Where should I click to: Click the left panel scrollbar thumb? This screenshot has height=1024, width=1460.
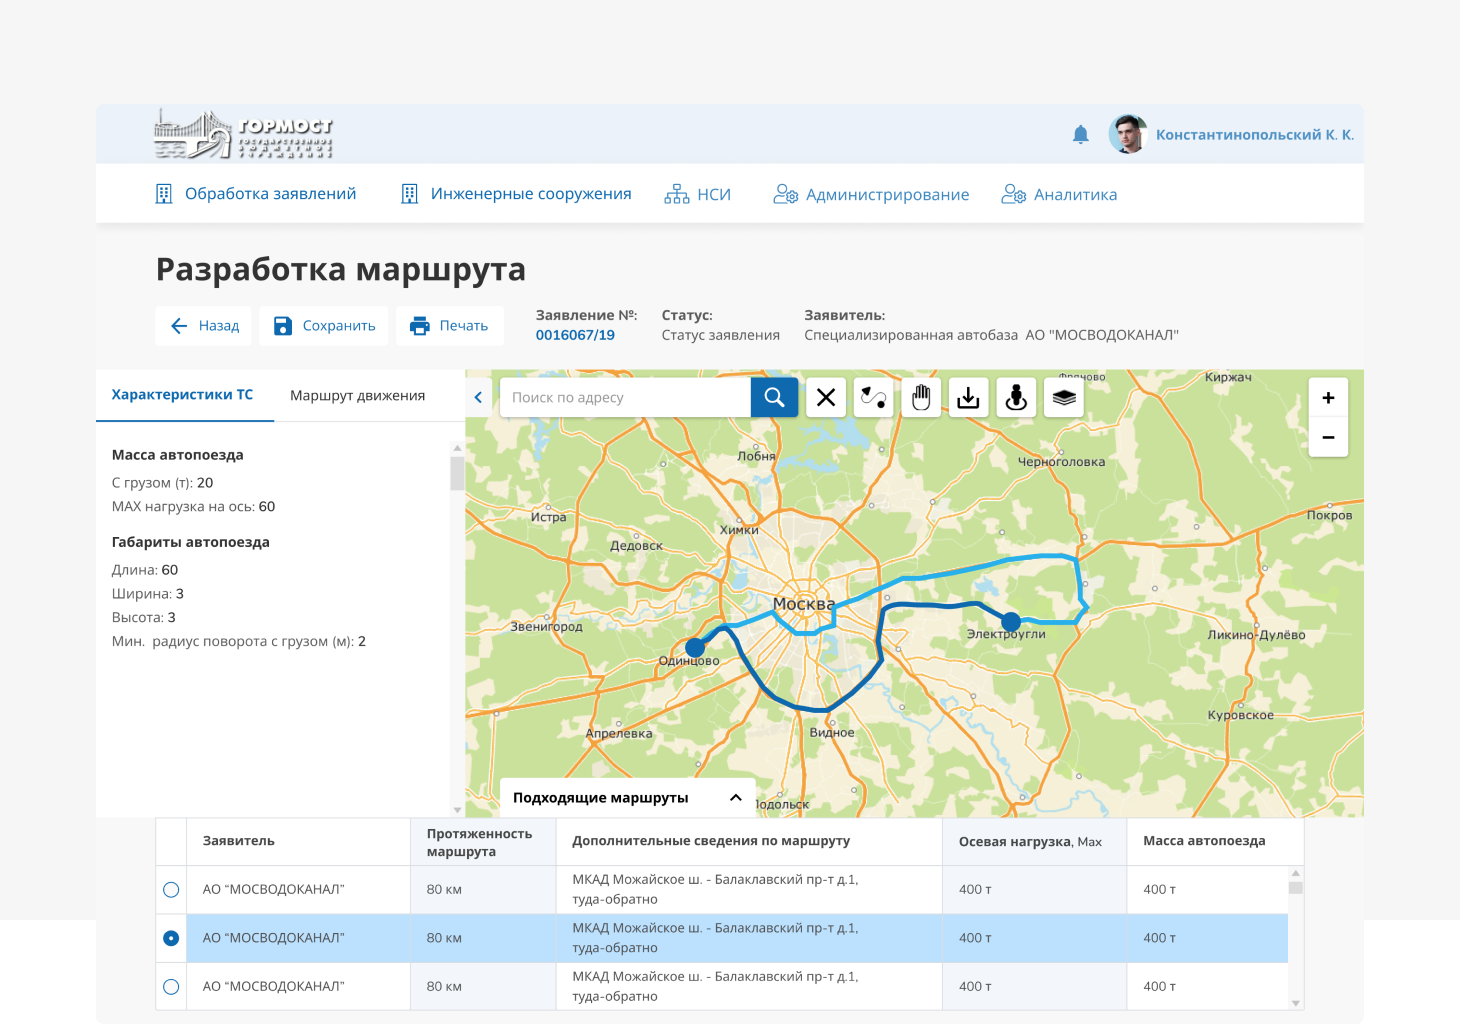457,473
